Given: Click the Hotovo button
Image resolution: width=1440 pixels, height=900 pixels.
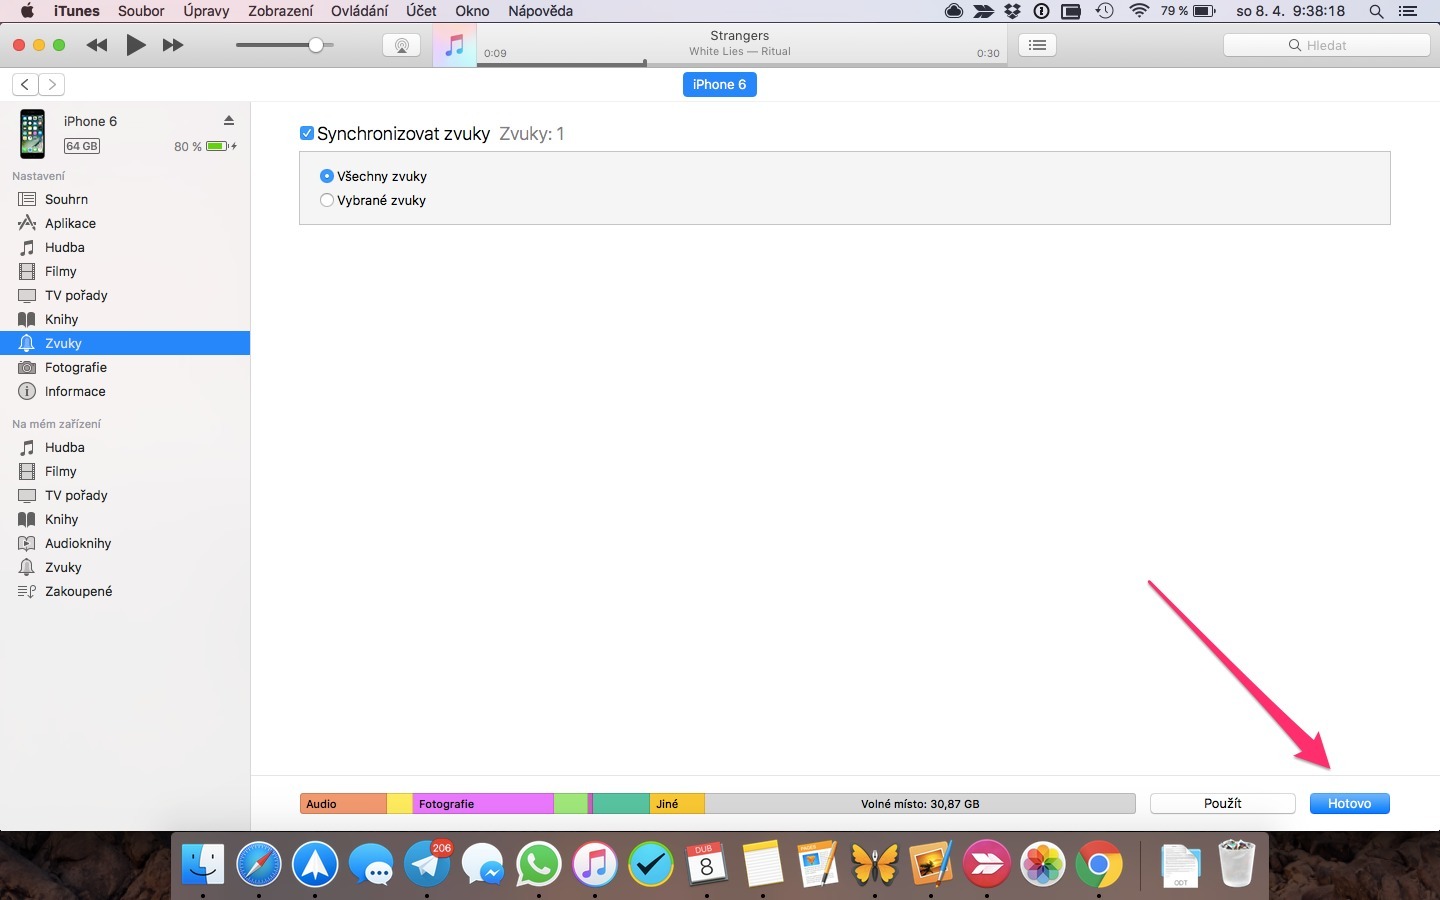Looking at the screenshot, I should click(x=1350, y=804).
